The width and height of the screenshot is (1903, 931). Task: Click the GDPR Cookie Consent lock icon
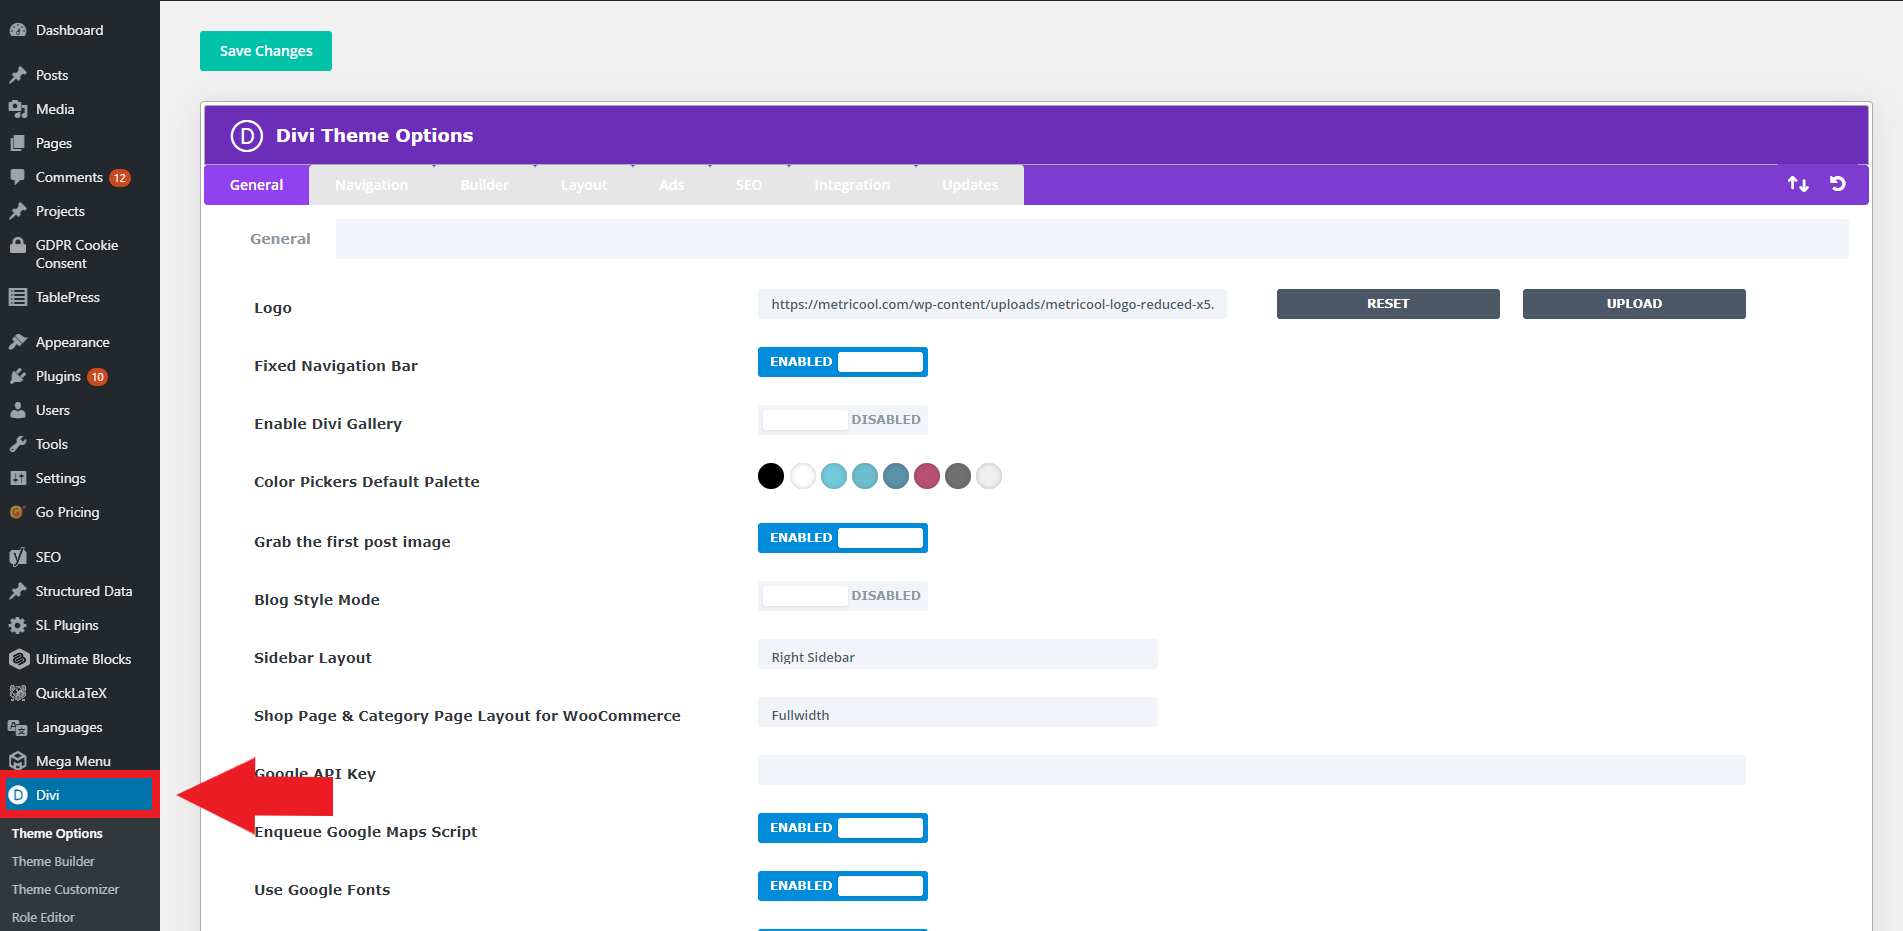point(18,245)
